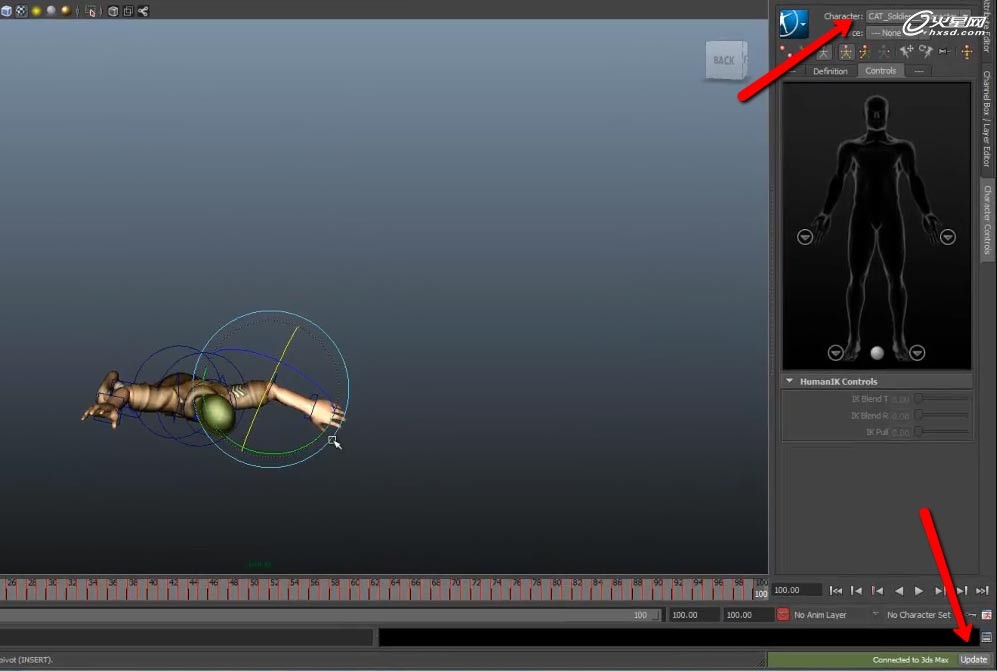Adjust the IK Pull slider

coord(943,432)
